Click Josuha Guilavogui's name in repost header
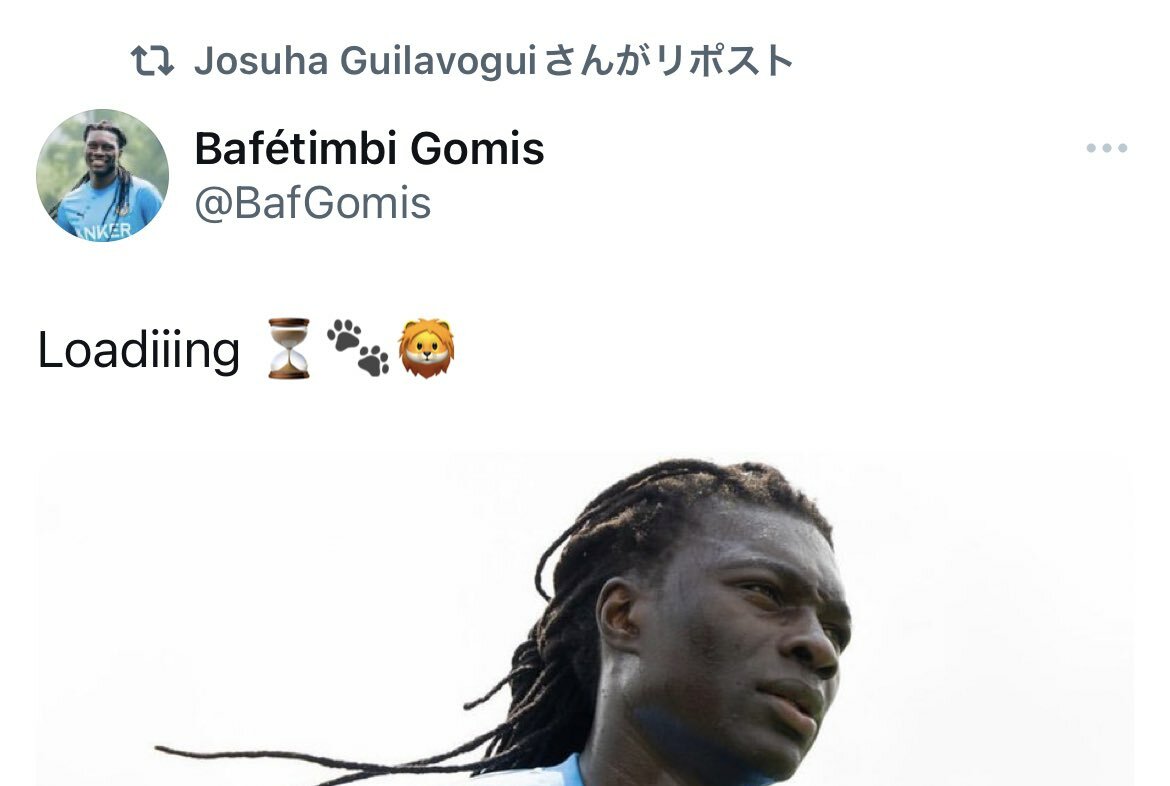Viewport: 1170px width, 786px height. coord(366,61)
